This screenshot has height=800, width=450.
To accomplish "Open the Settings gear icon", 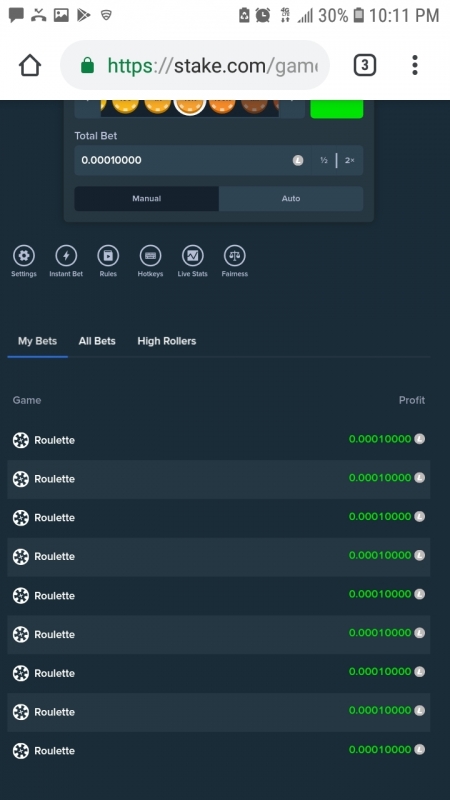I will click(24, 256).
